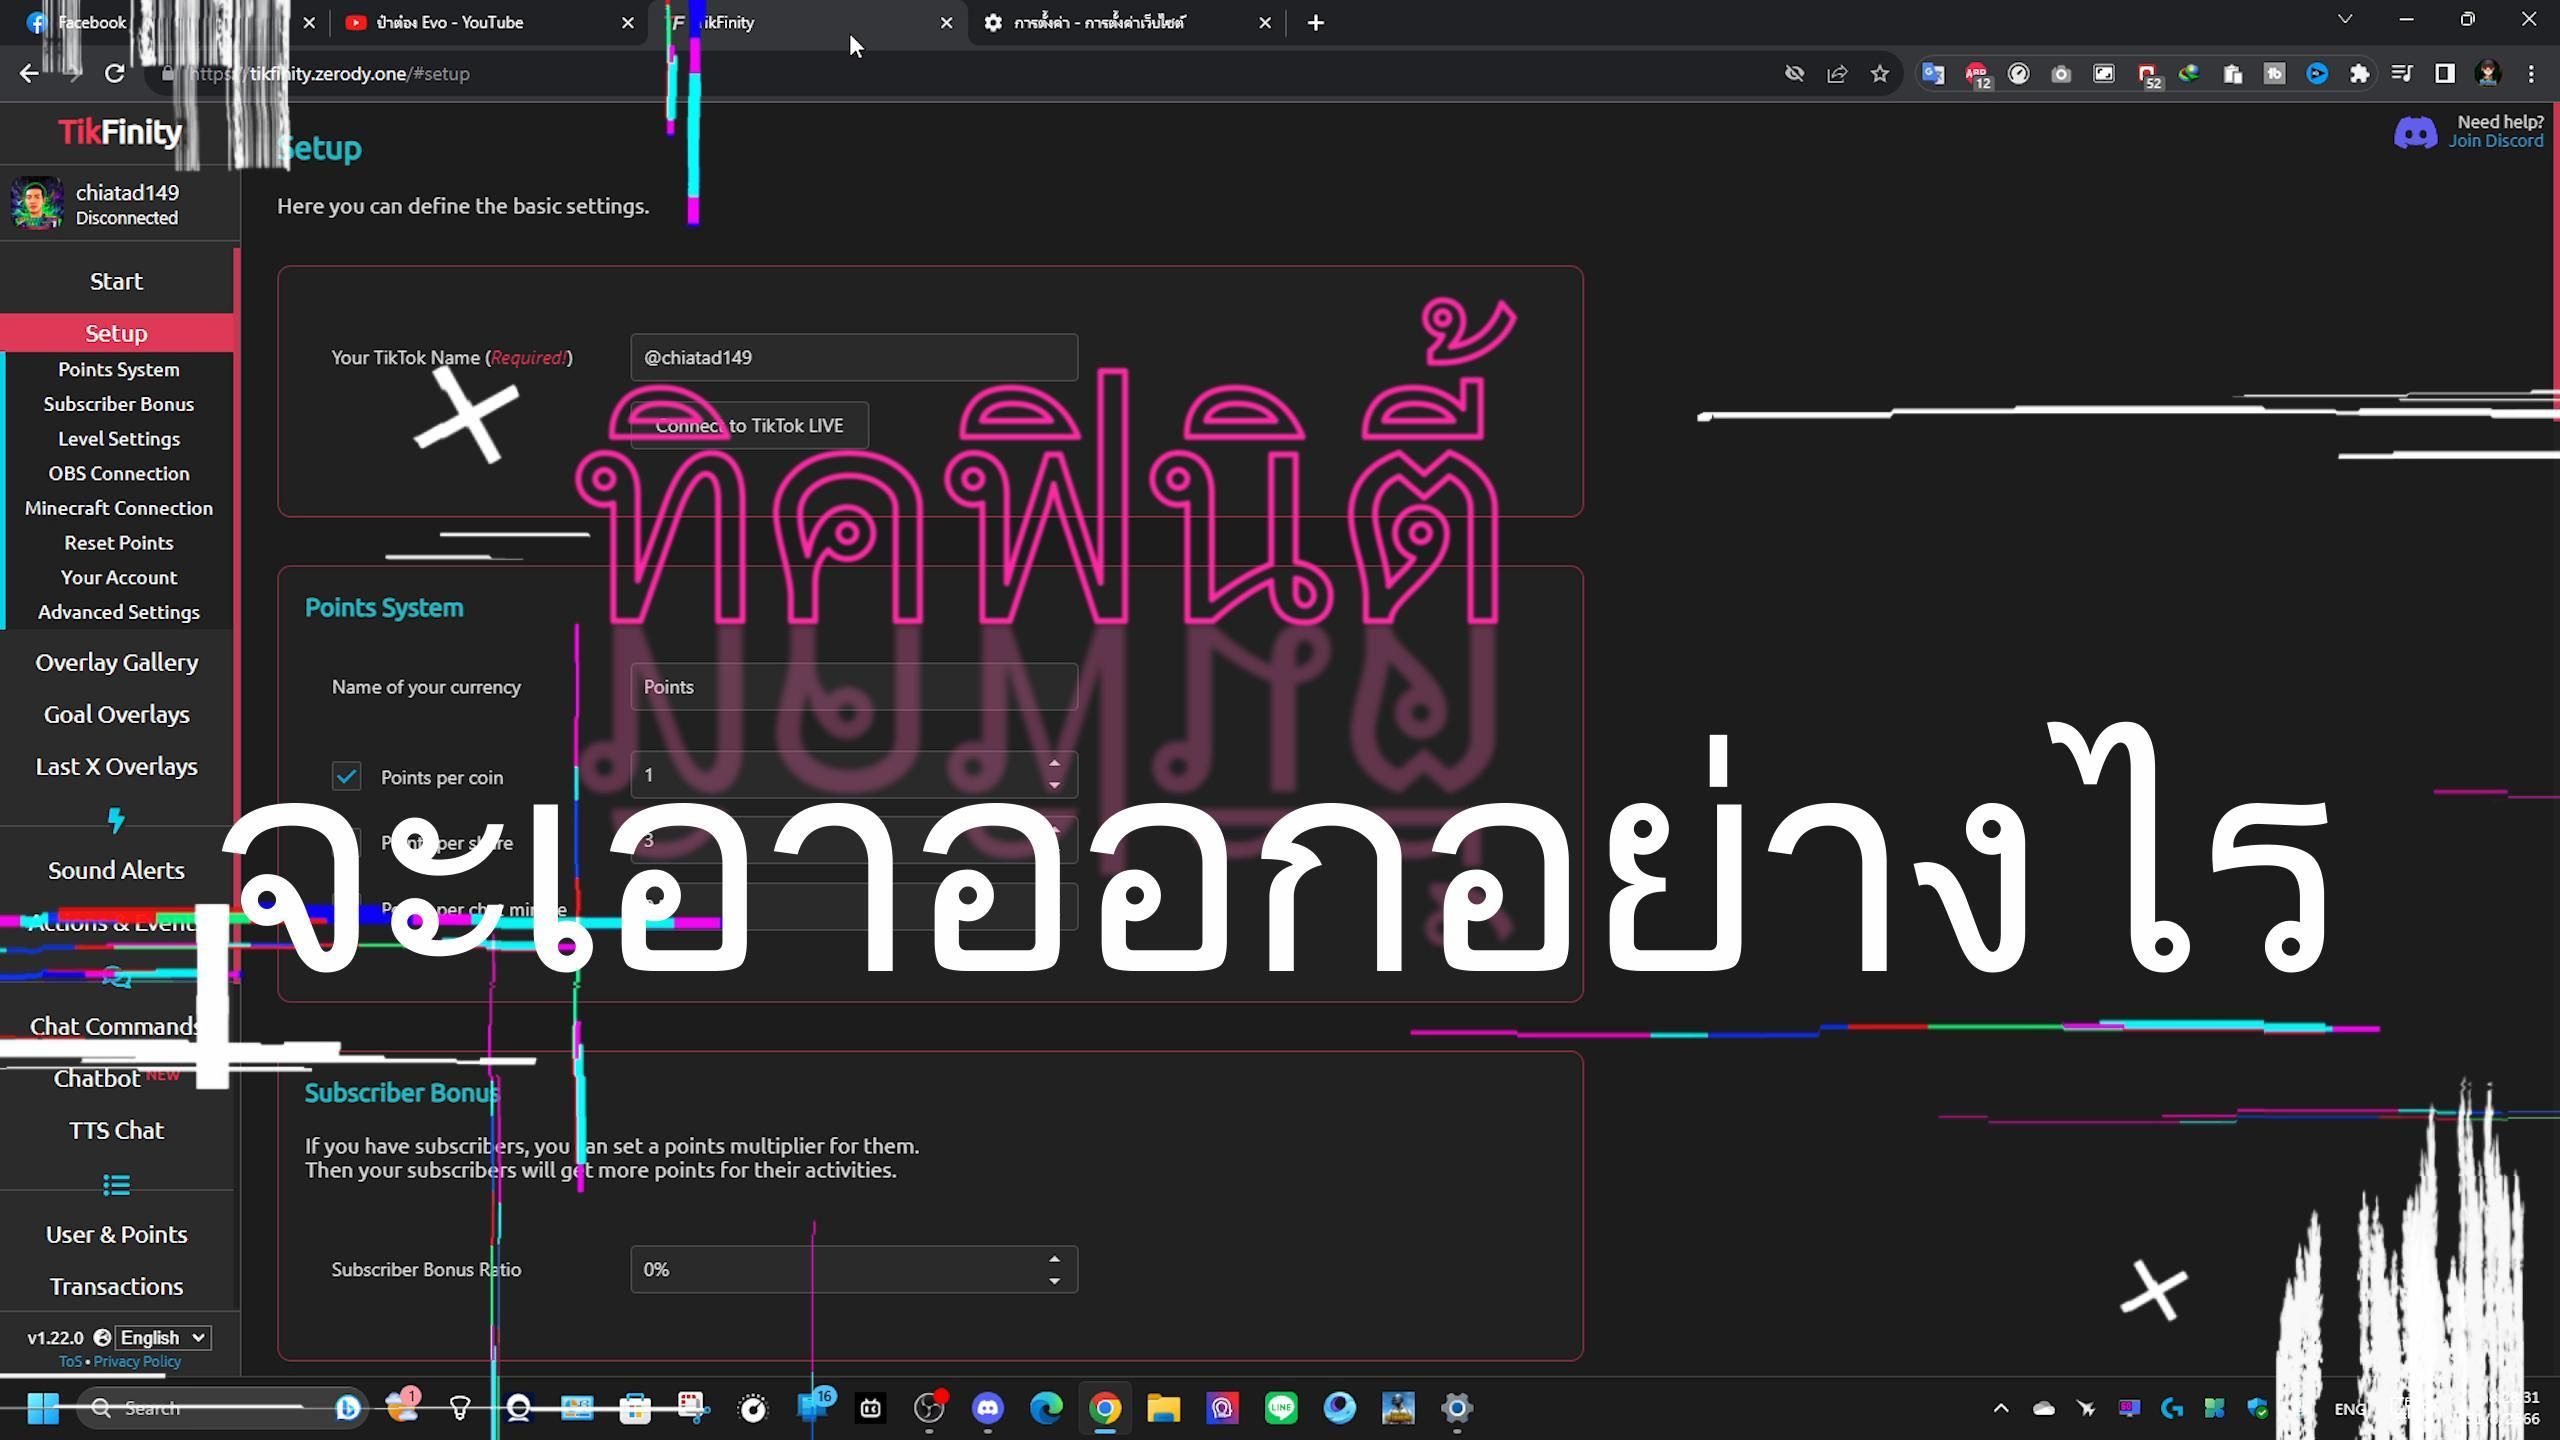Open the Chrome three-dot menu
This screenshot has height=1440, width=2560.
[2531, 73]
